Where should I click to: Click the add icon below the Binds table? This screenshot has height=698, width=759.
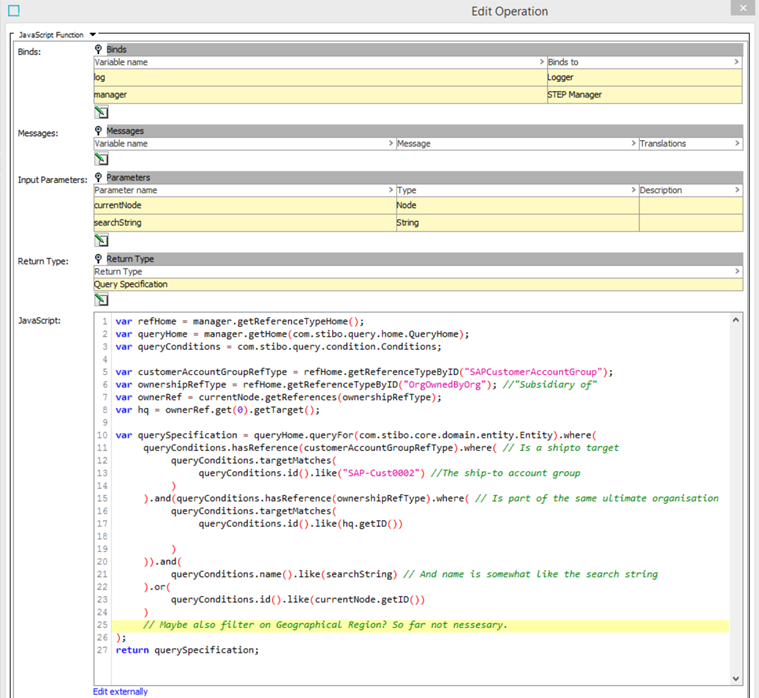pos(101,110)
